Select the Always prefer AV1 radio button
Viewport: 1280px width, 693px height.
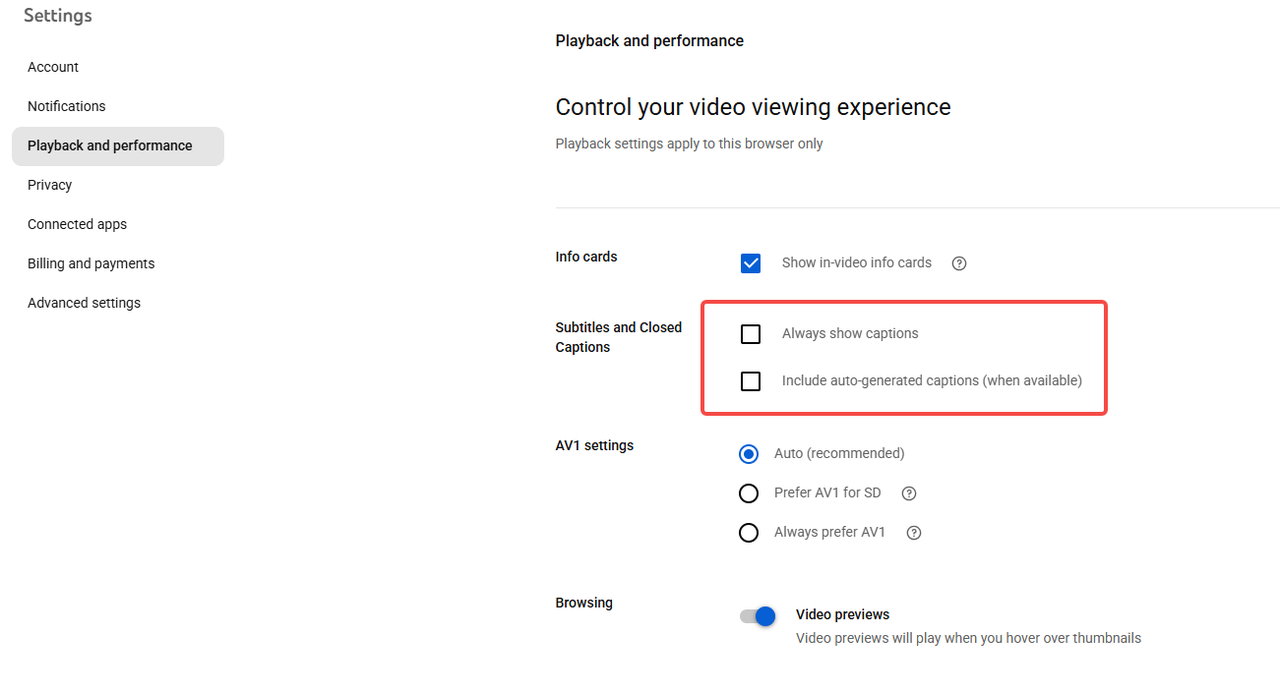pos(748,533)
